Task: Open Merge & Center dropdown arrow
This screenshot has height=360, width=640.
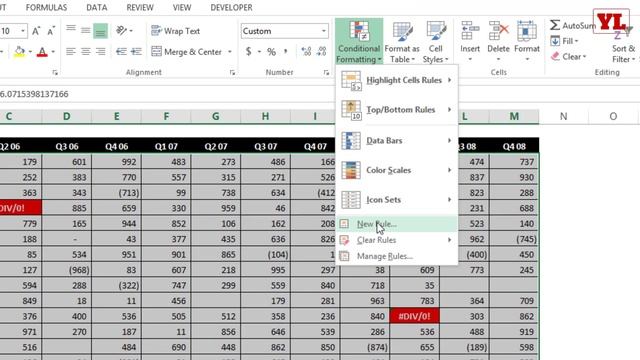Action: point(230,52)
